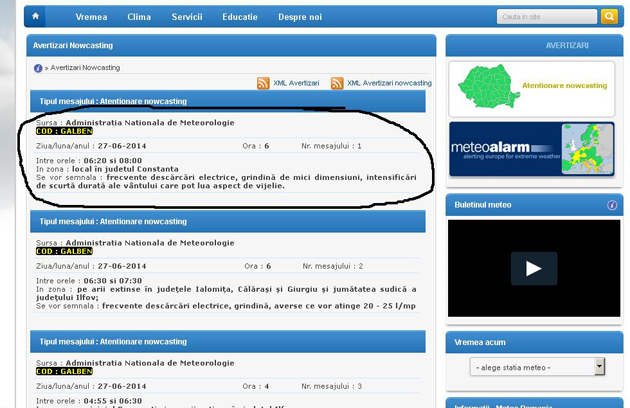This screenshot has width=630, height=408.
Task: Play the Buletinul meteo video
Action: [532, 268]
